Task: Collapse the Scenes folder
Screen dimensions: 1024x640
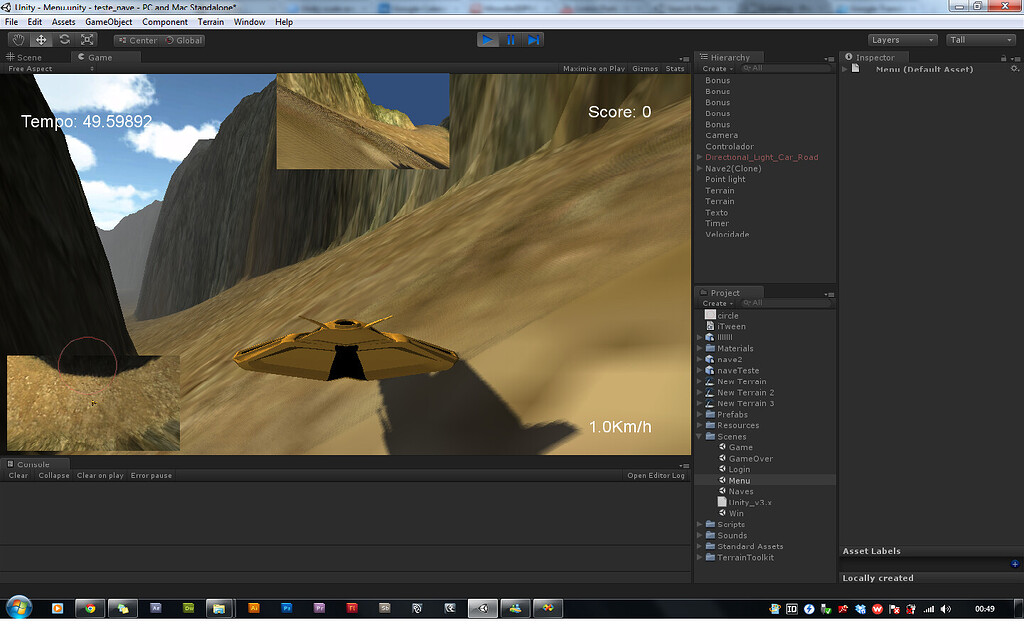Action: [698, 436]
